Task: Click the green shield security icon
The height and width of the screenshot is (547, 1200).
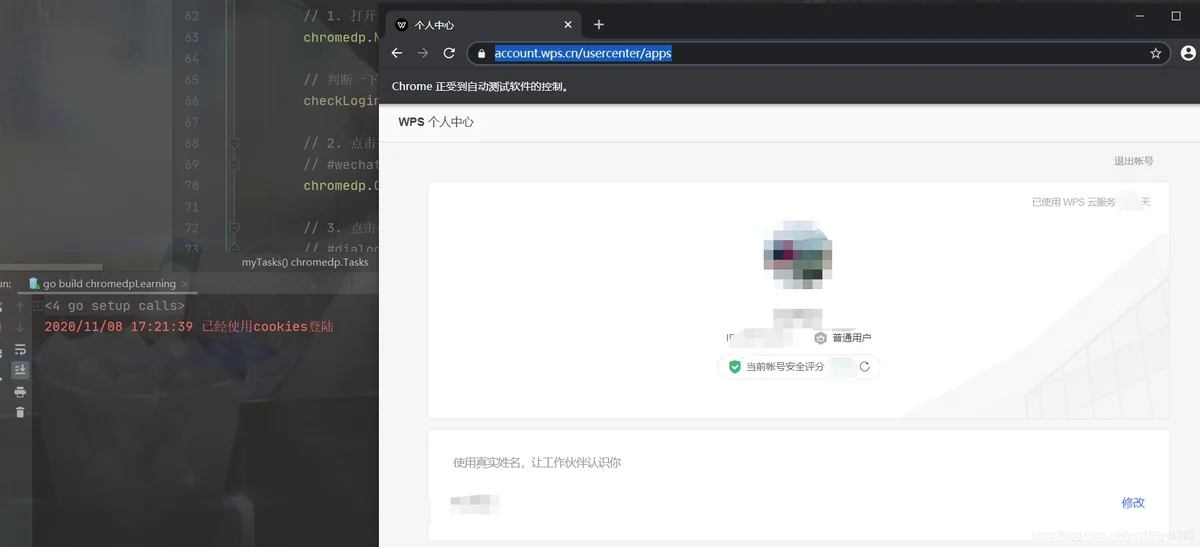Action: point(734,367)
